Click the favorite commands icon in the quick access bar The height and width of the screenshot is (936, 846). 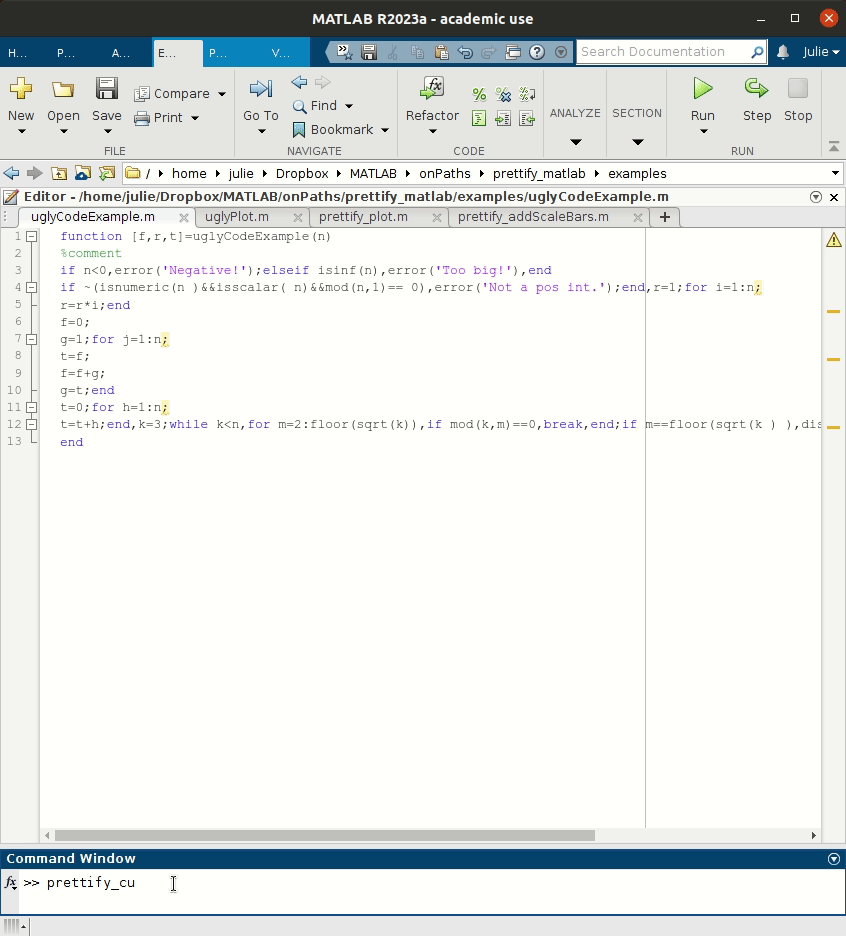344,52
